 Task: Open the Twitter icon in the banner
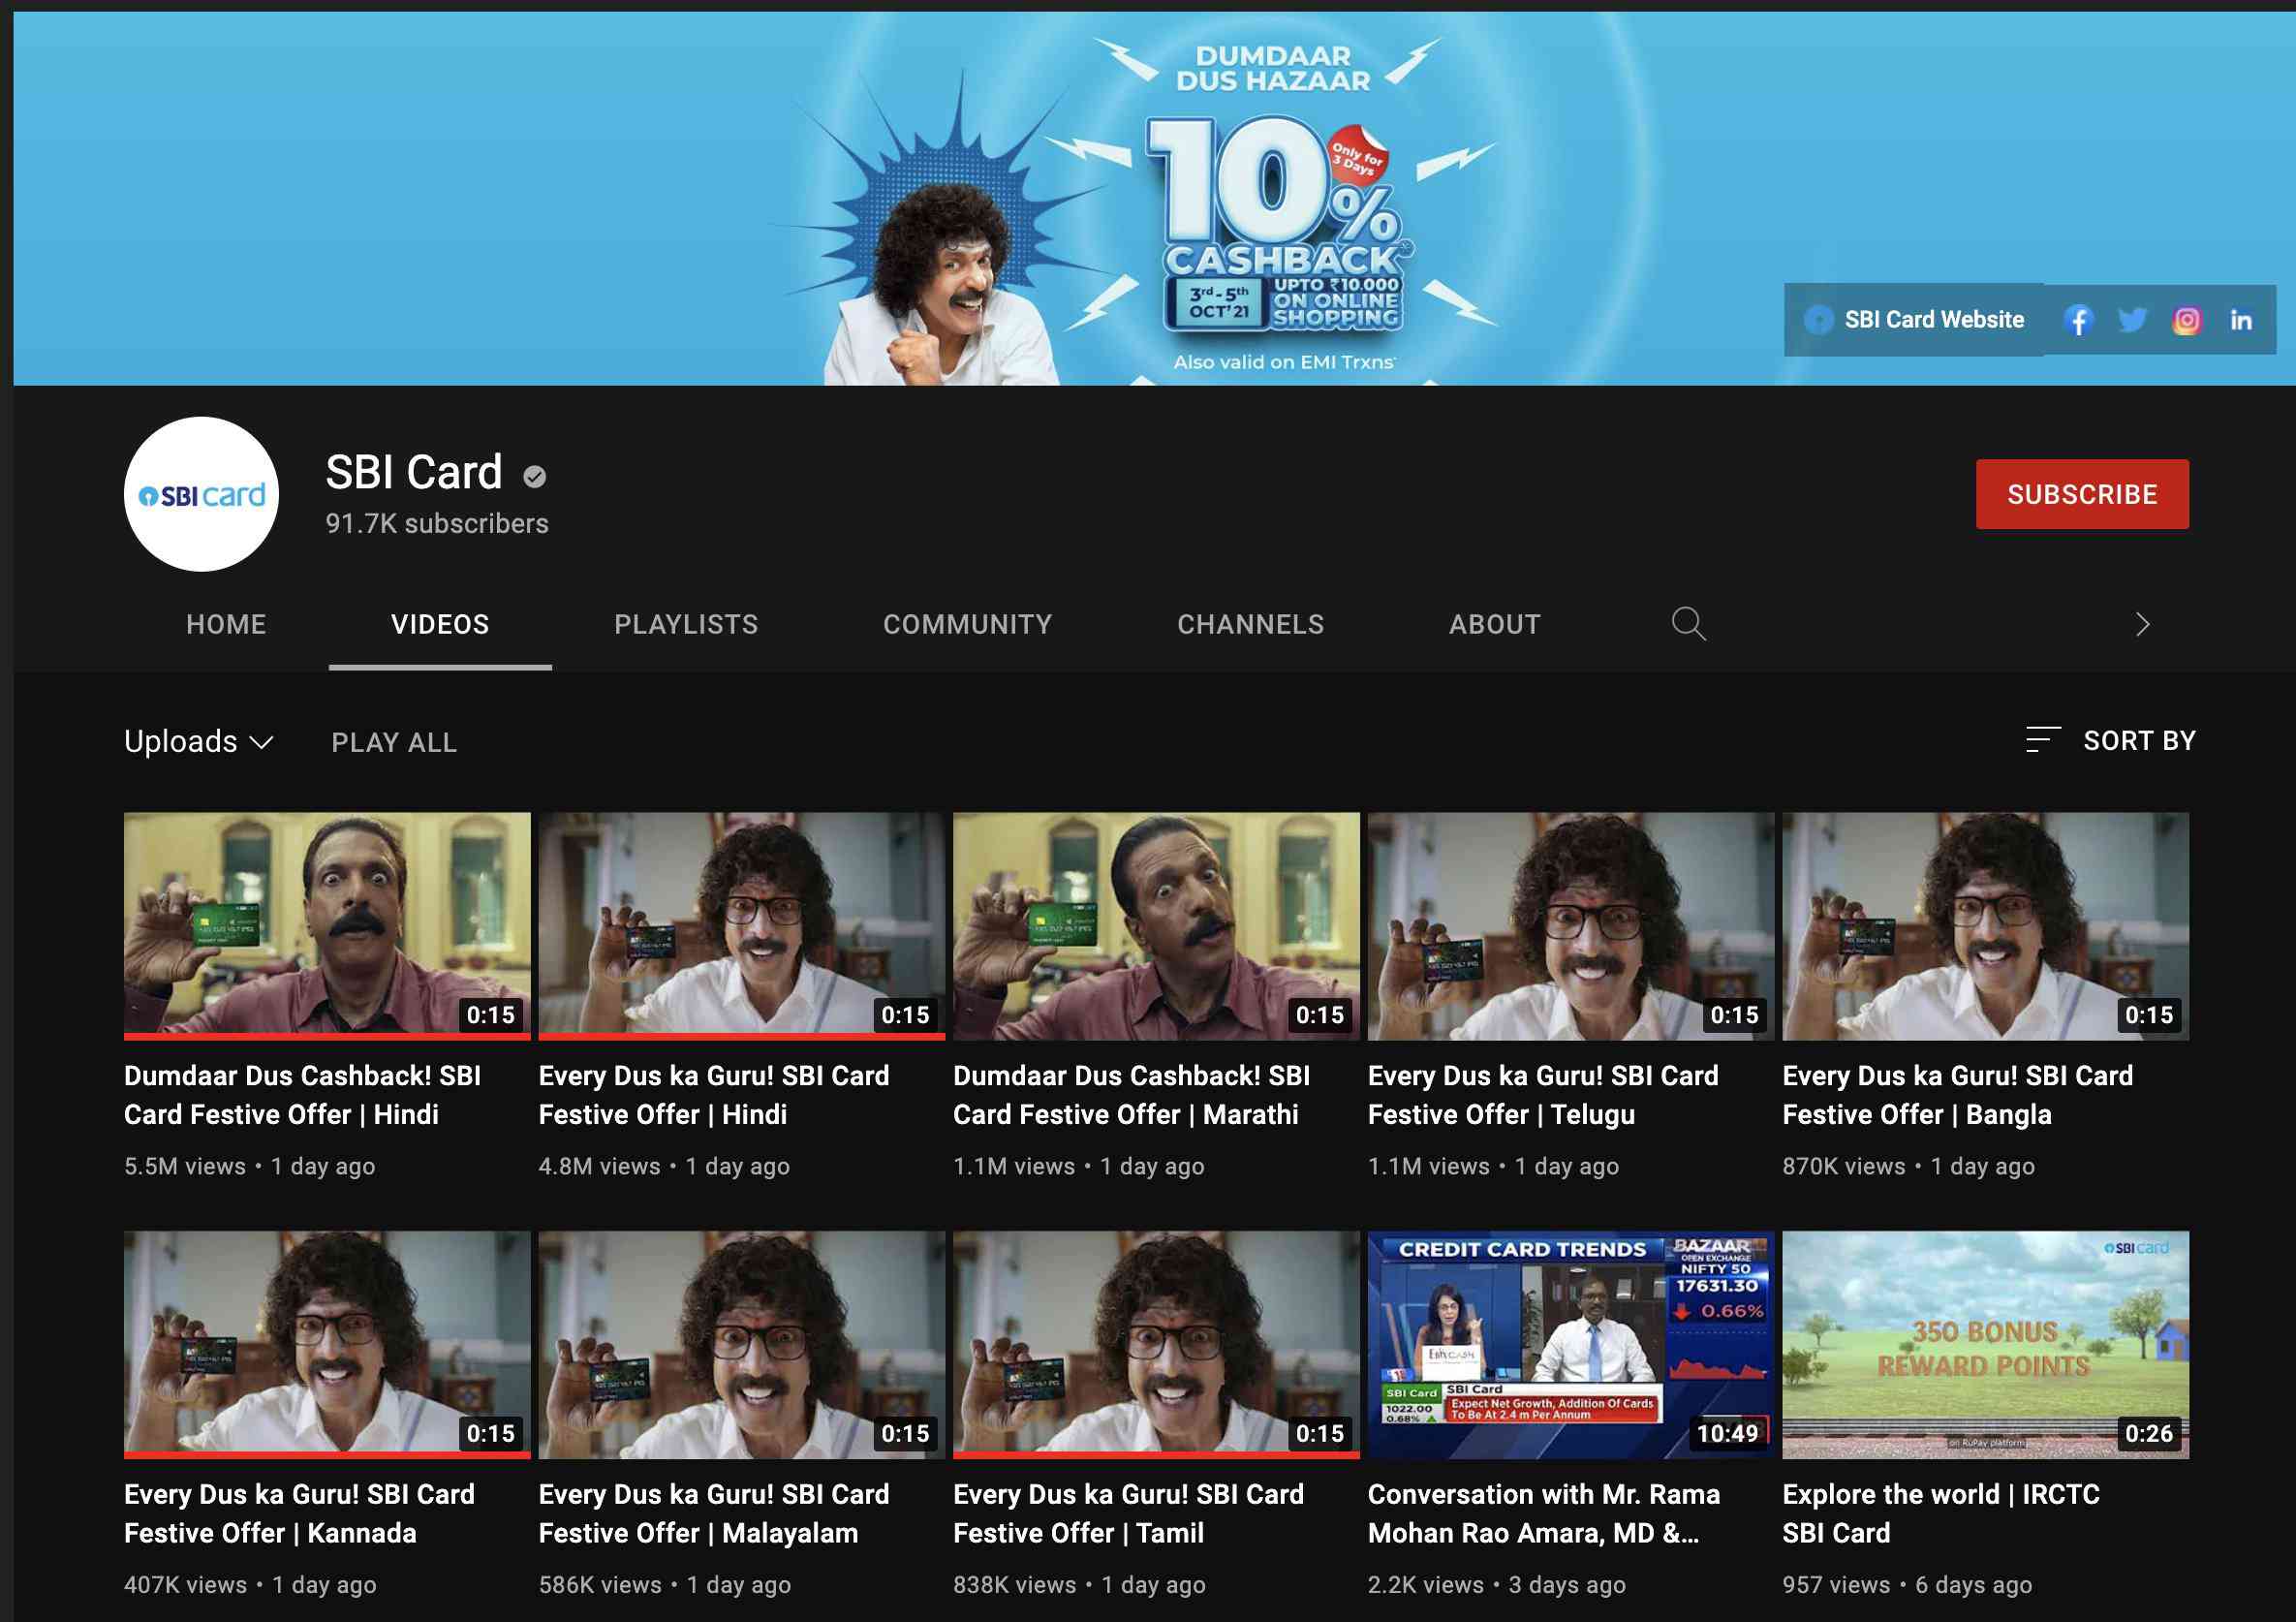[2132, 320]
